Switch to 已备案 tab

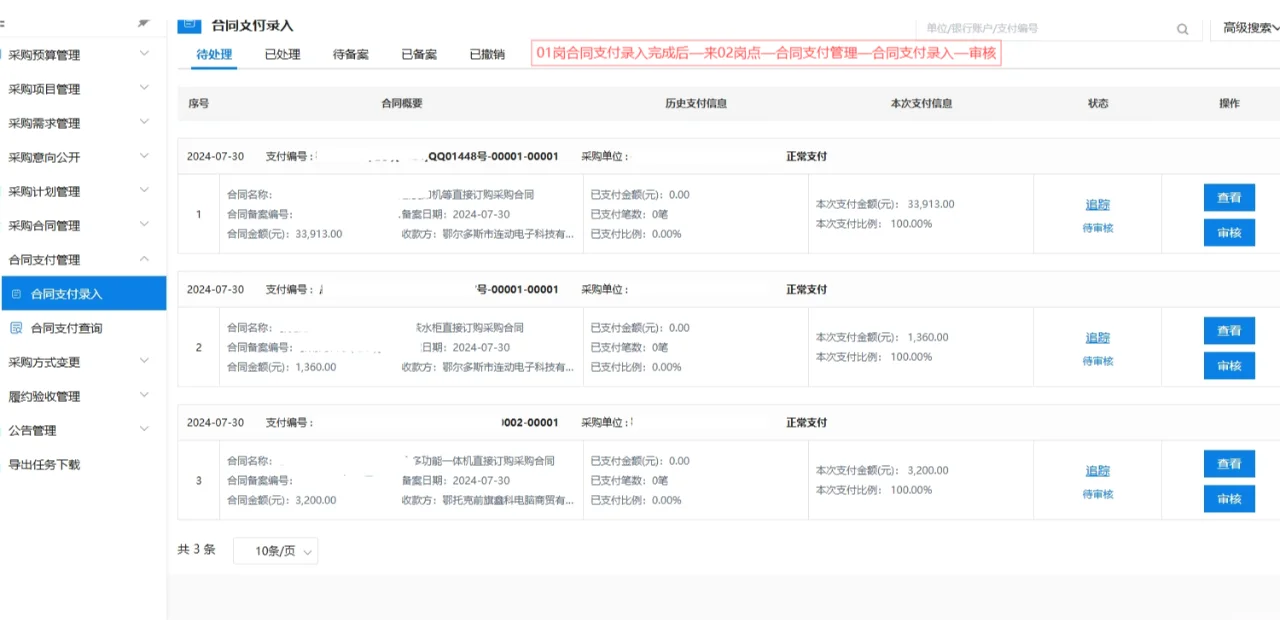pyautogui.click(x=419, y=54)
